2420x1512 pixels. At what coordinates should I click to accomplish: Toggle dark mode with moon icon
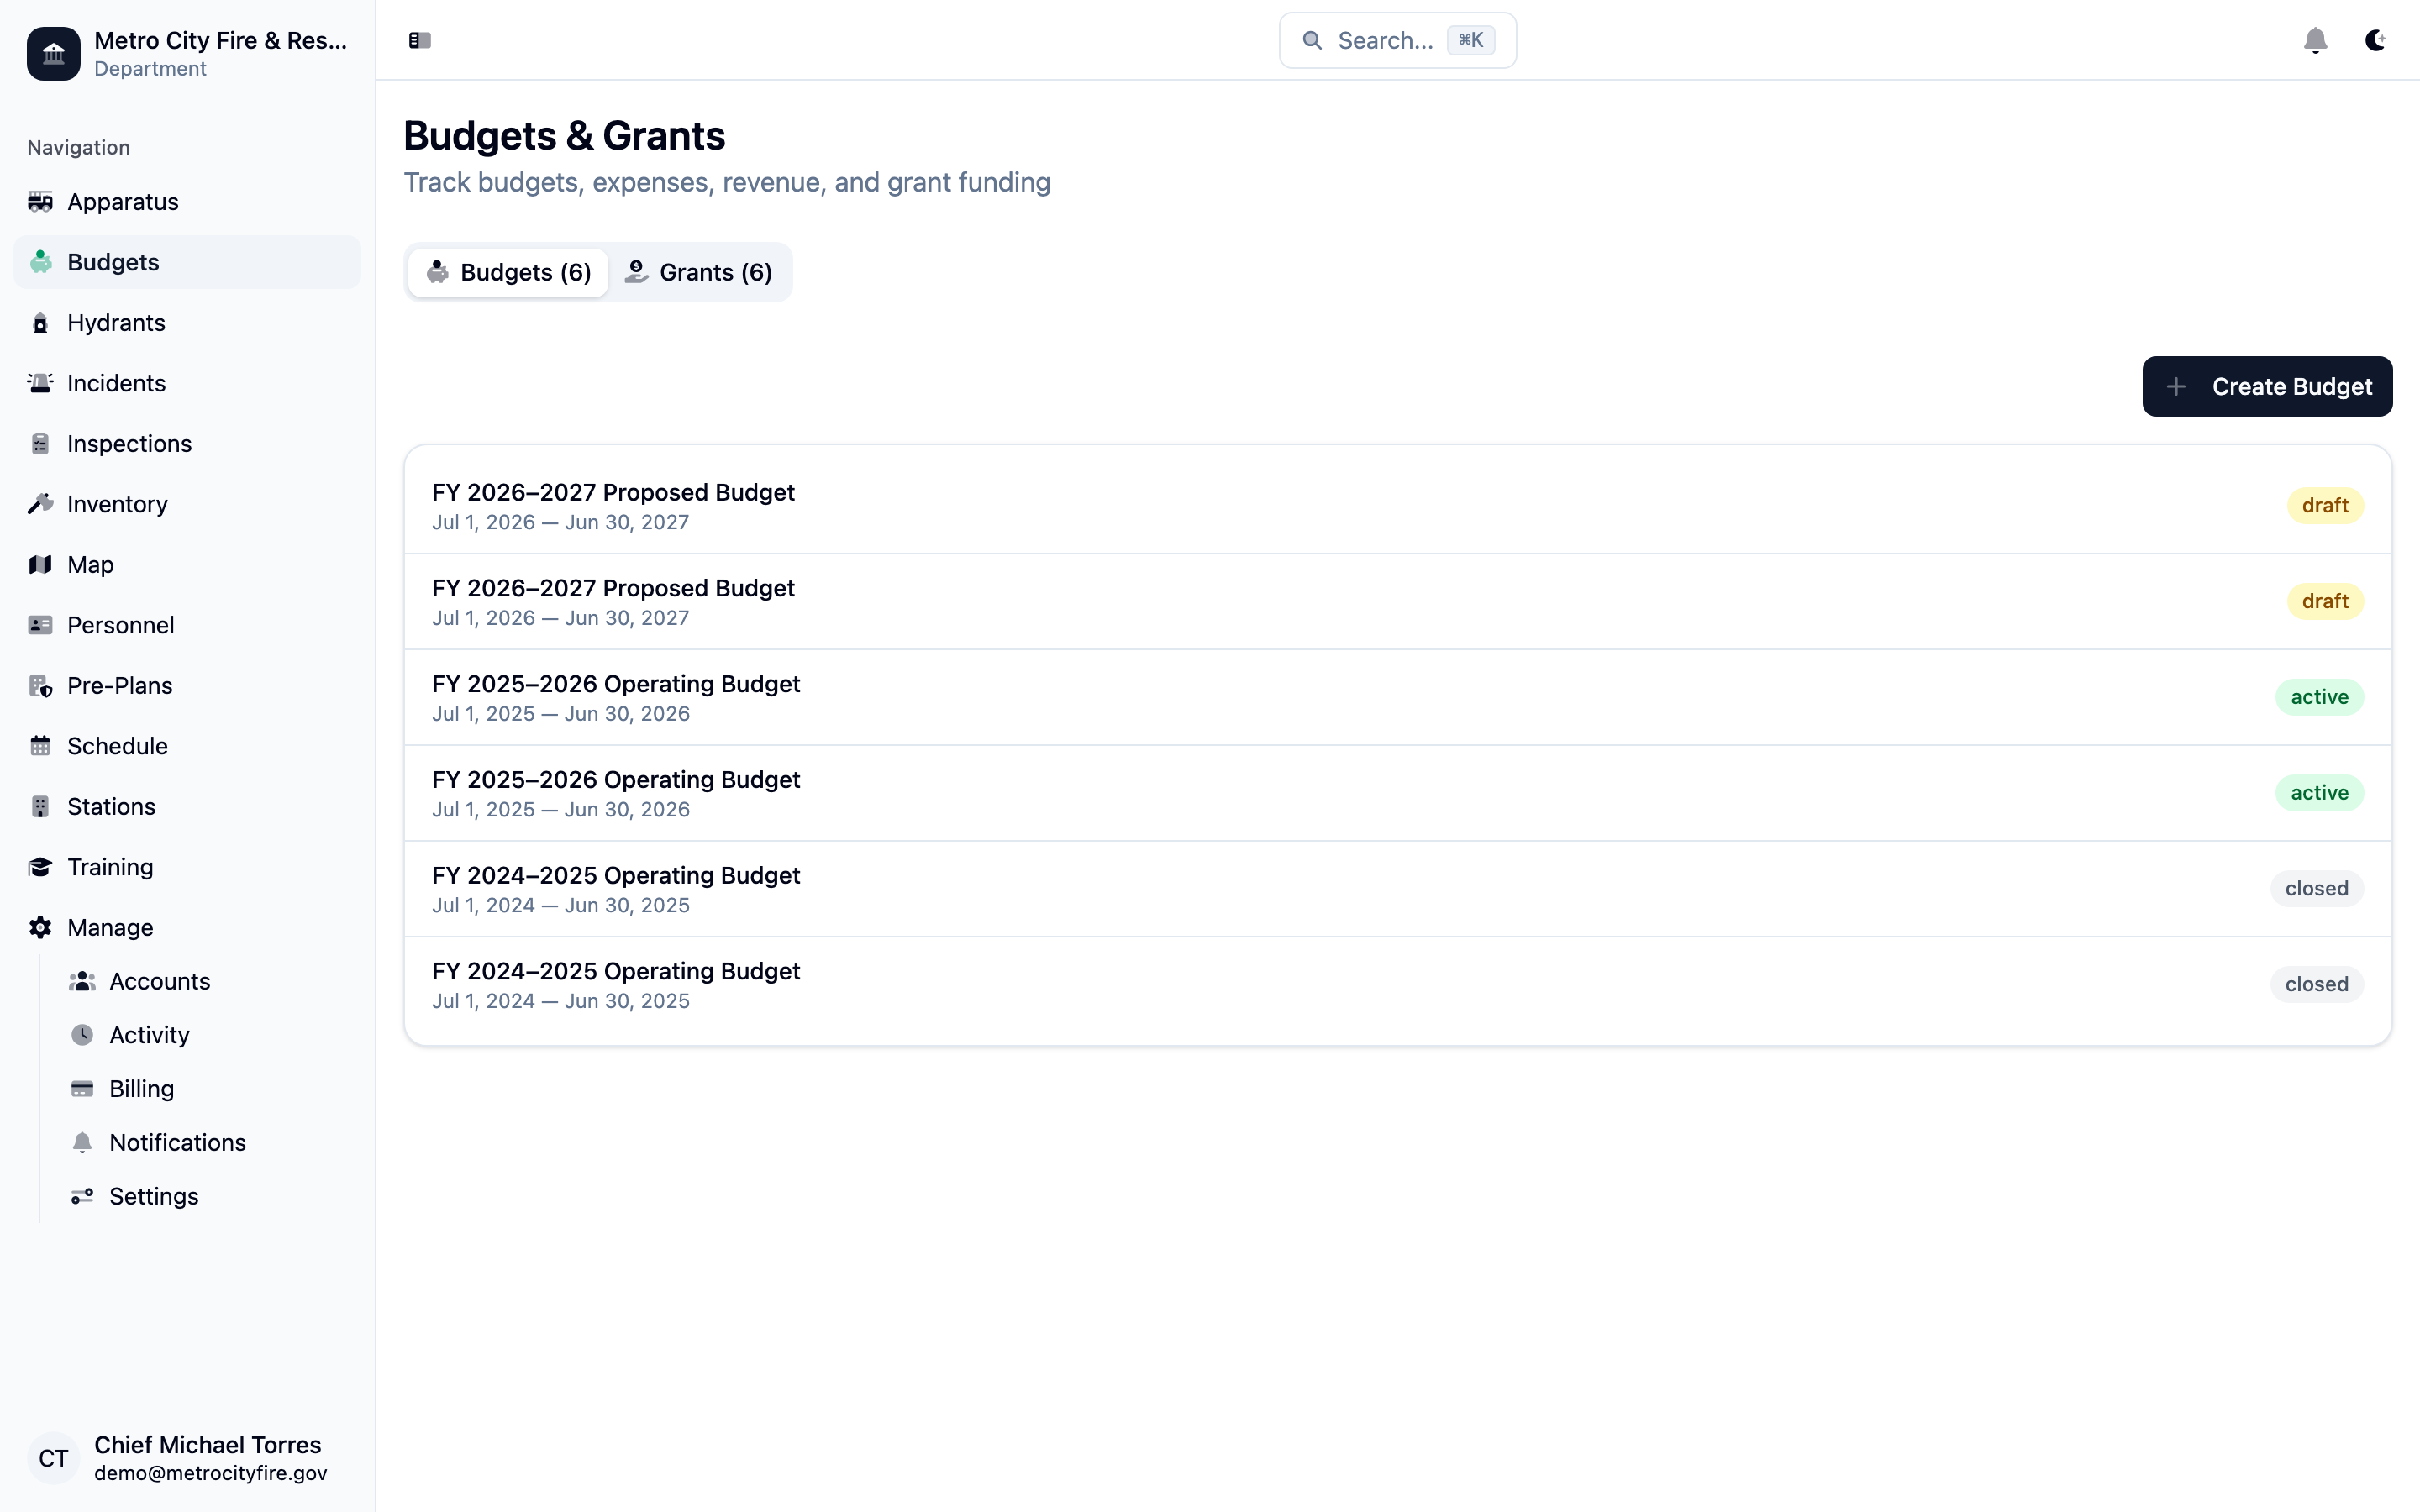pos(2375,40)
